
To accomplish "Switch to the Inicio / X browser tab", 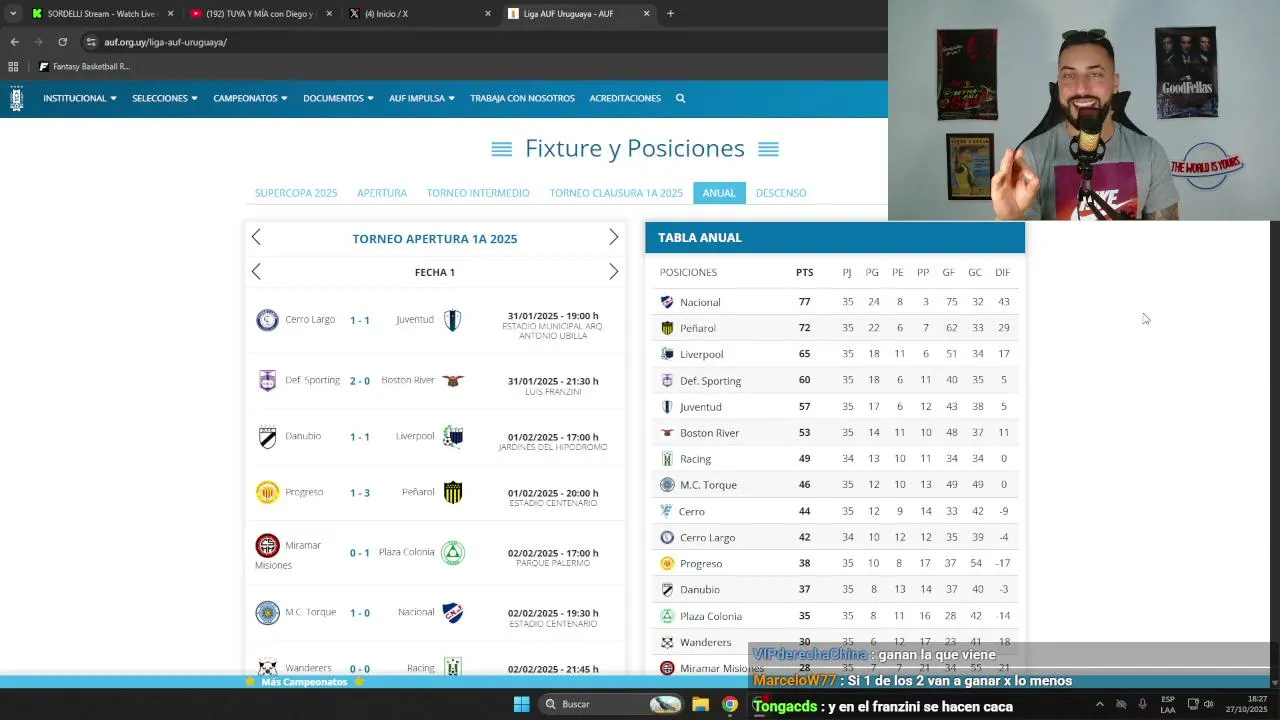I will [x=420, y=14].
